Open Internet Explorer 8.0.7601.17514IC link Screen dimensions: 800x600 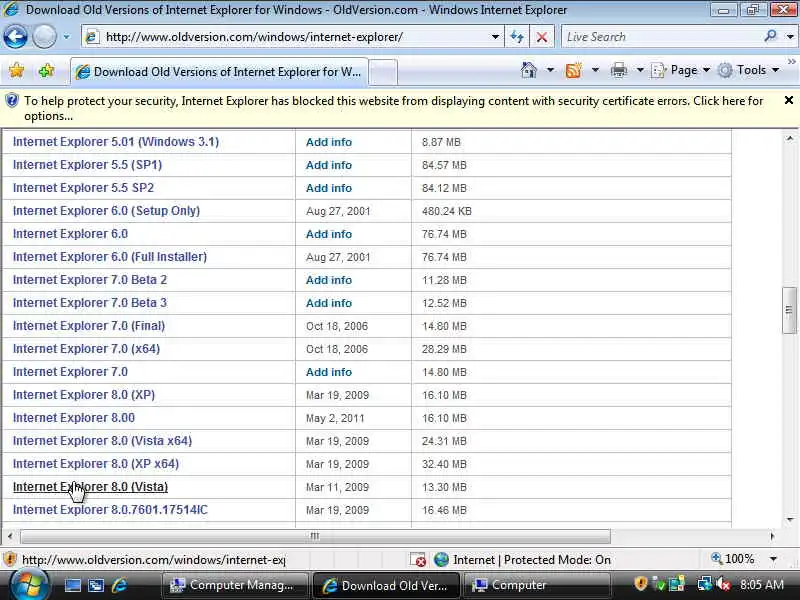coord(110,510)
